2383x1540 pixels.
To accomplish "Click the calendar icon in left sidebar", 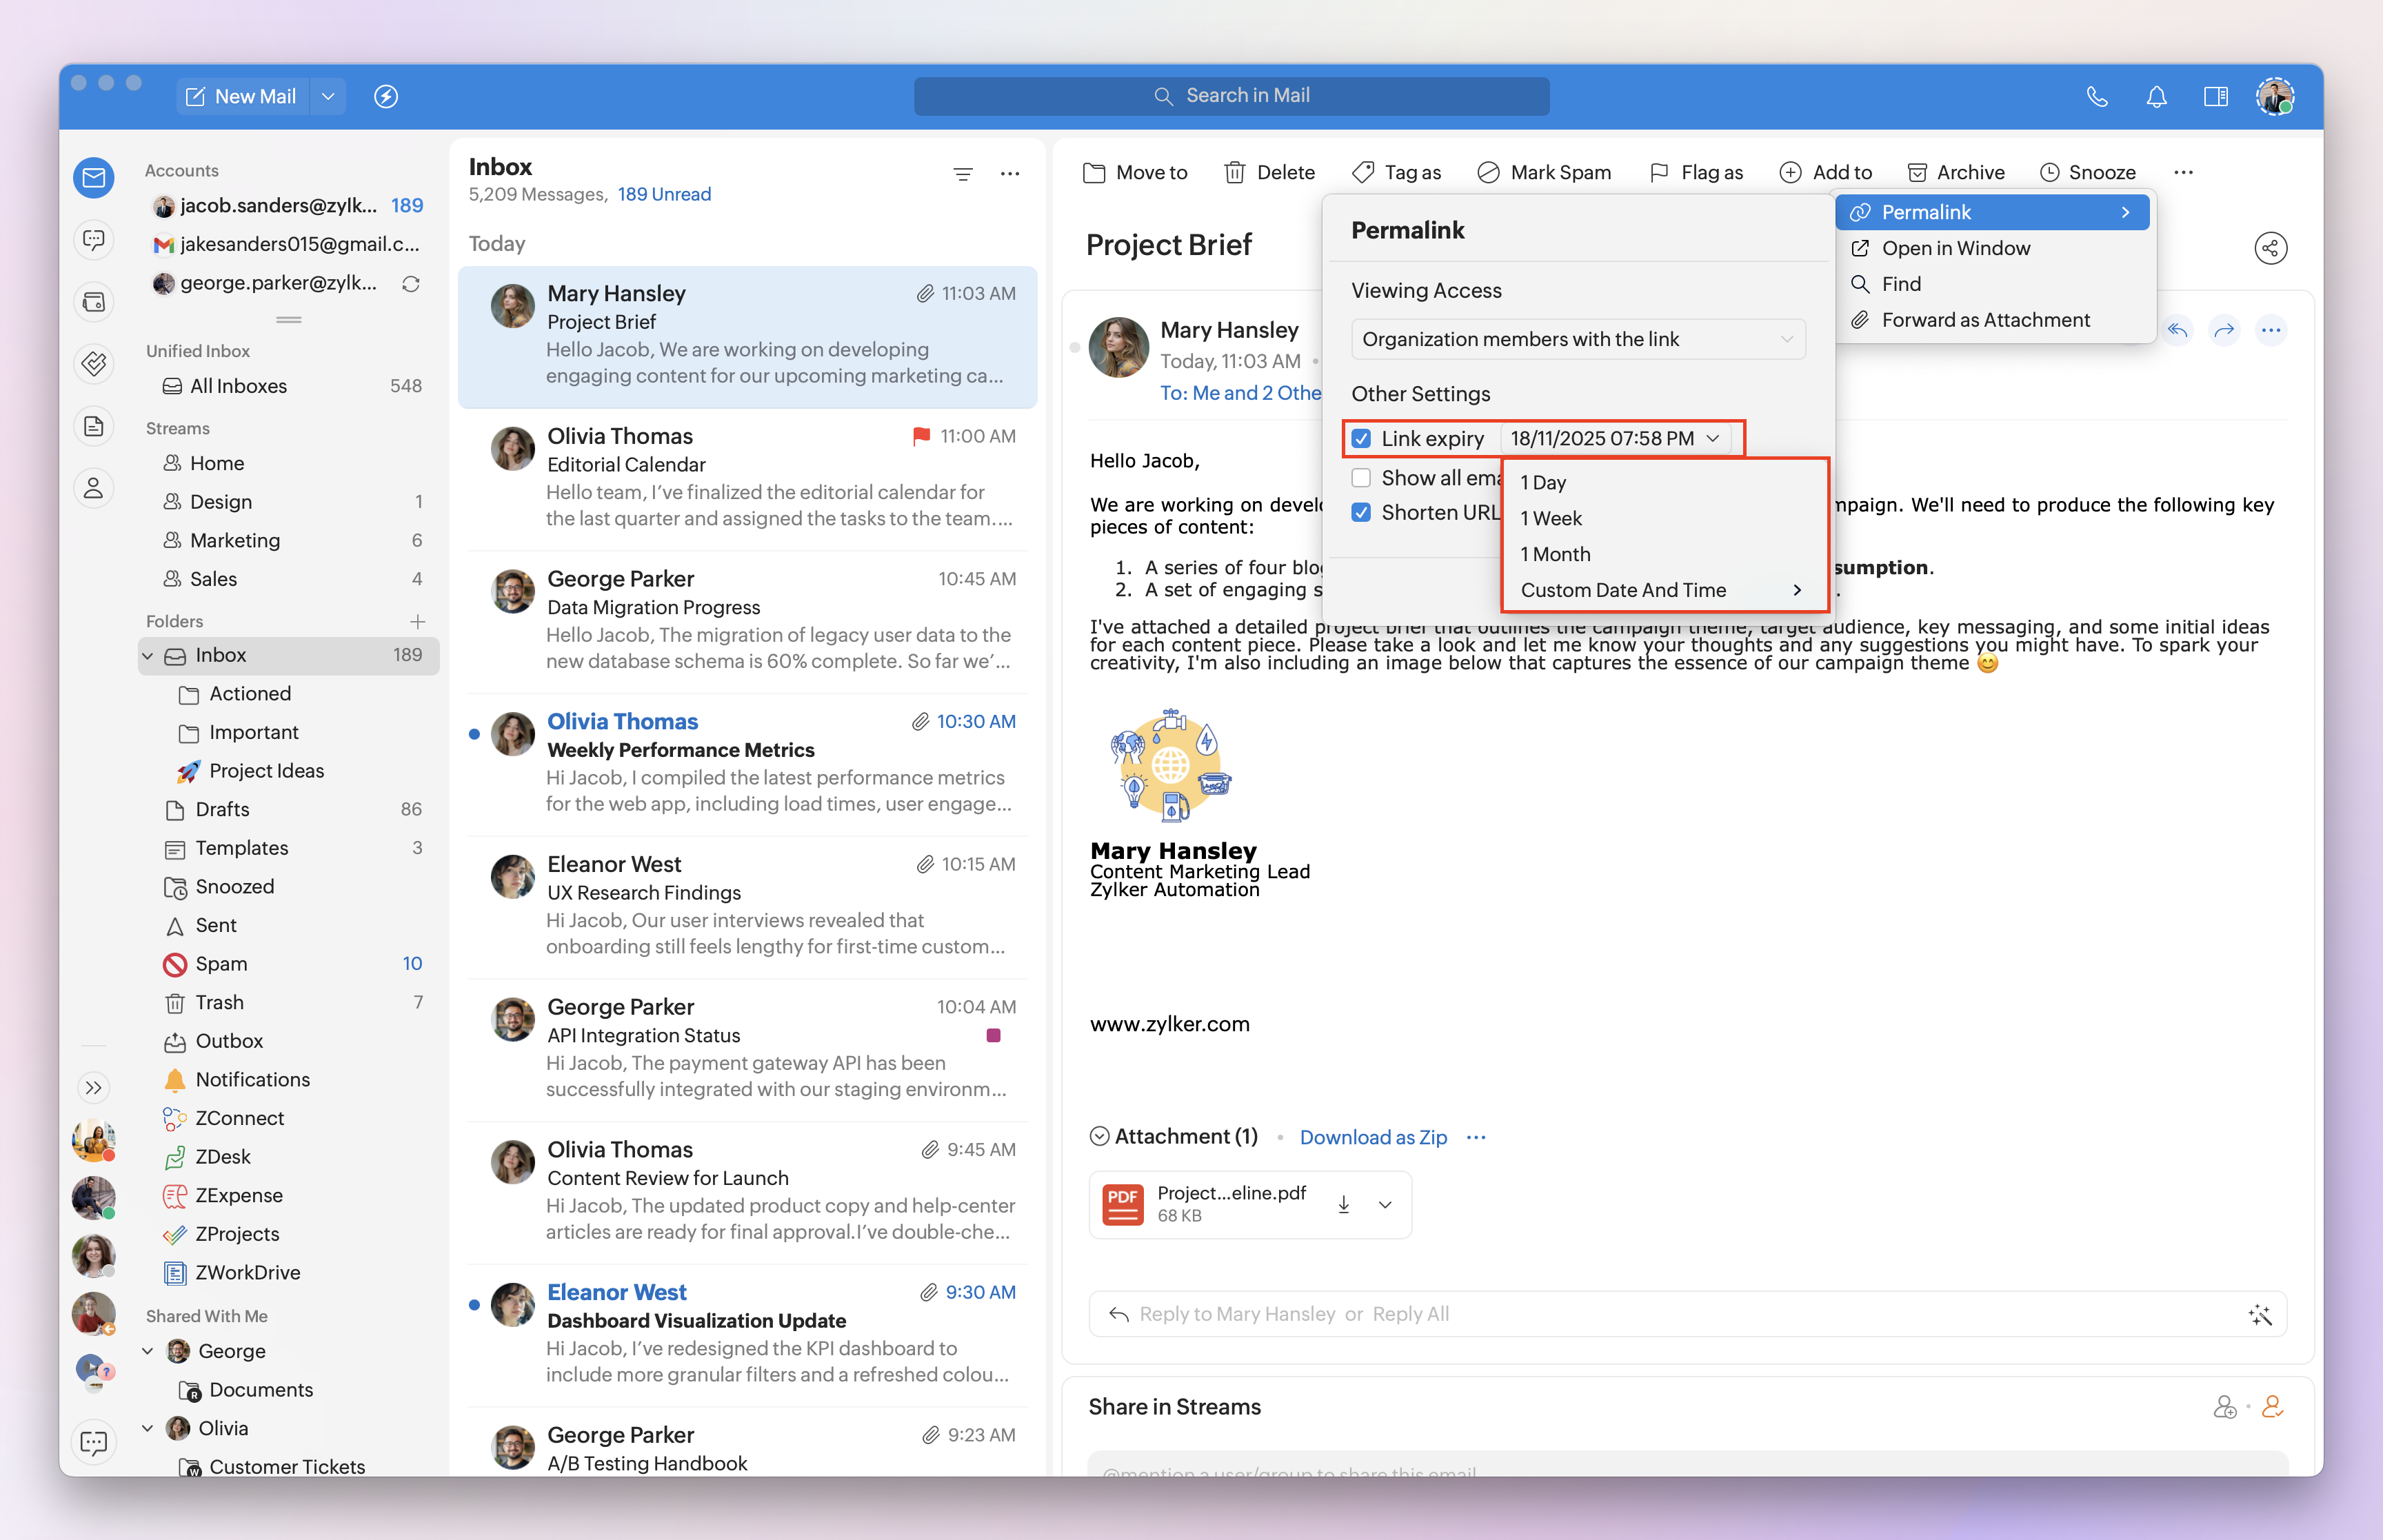I will 94,302.
